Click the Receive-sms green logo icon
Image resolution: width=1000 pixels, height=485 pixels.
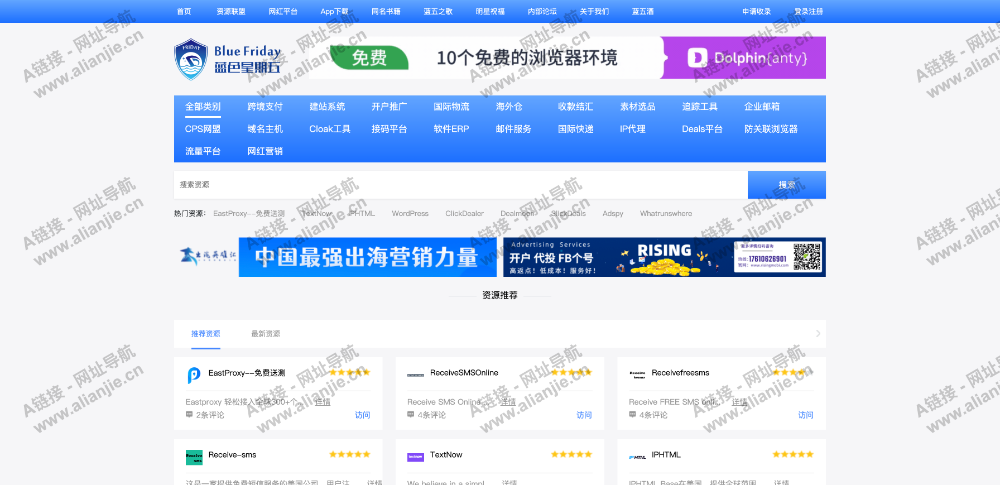194,457
